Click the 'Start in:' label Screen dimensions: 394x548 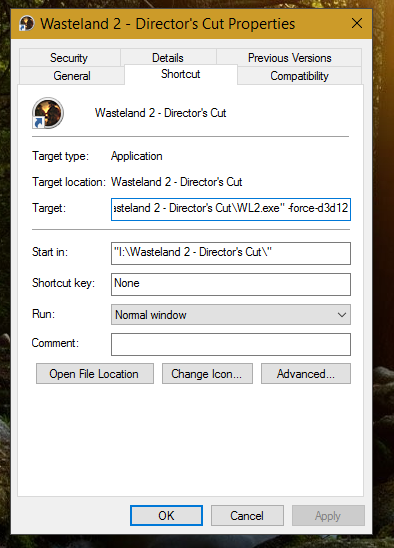tap(50, 252)
